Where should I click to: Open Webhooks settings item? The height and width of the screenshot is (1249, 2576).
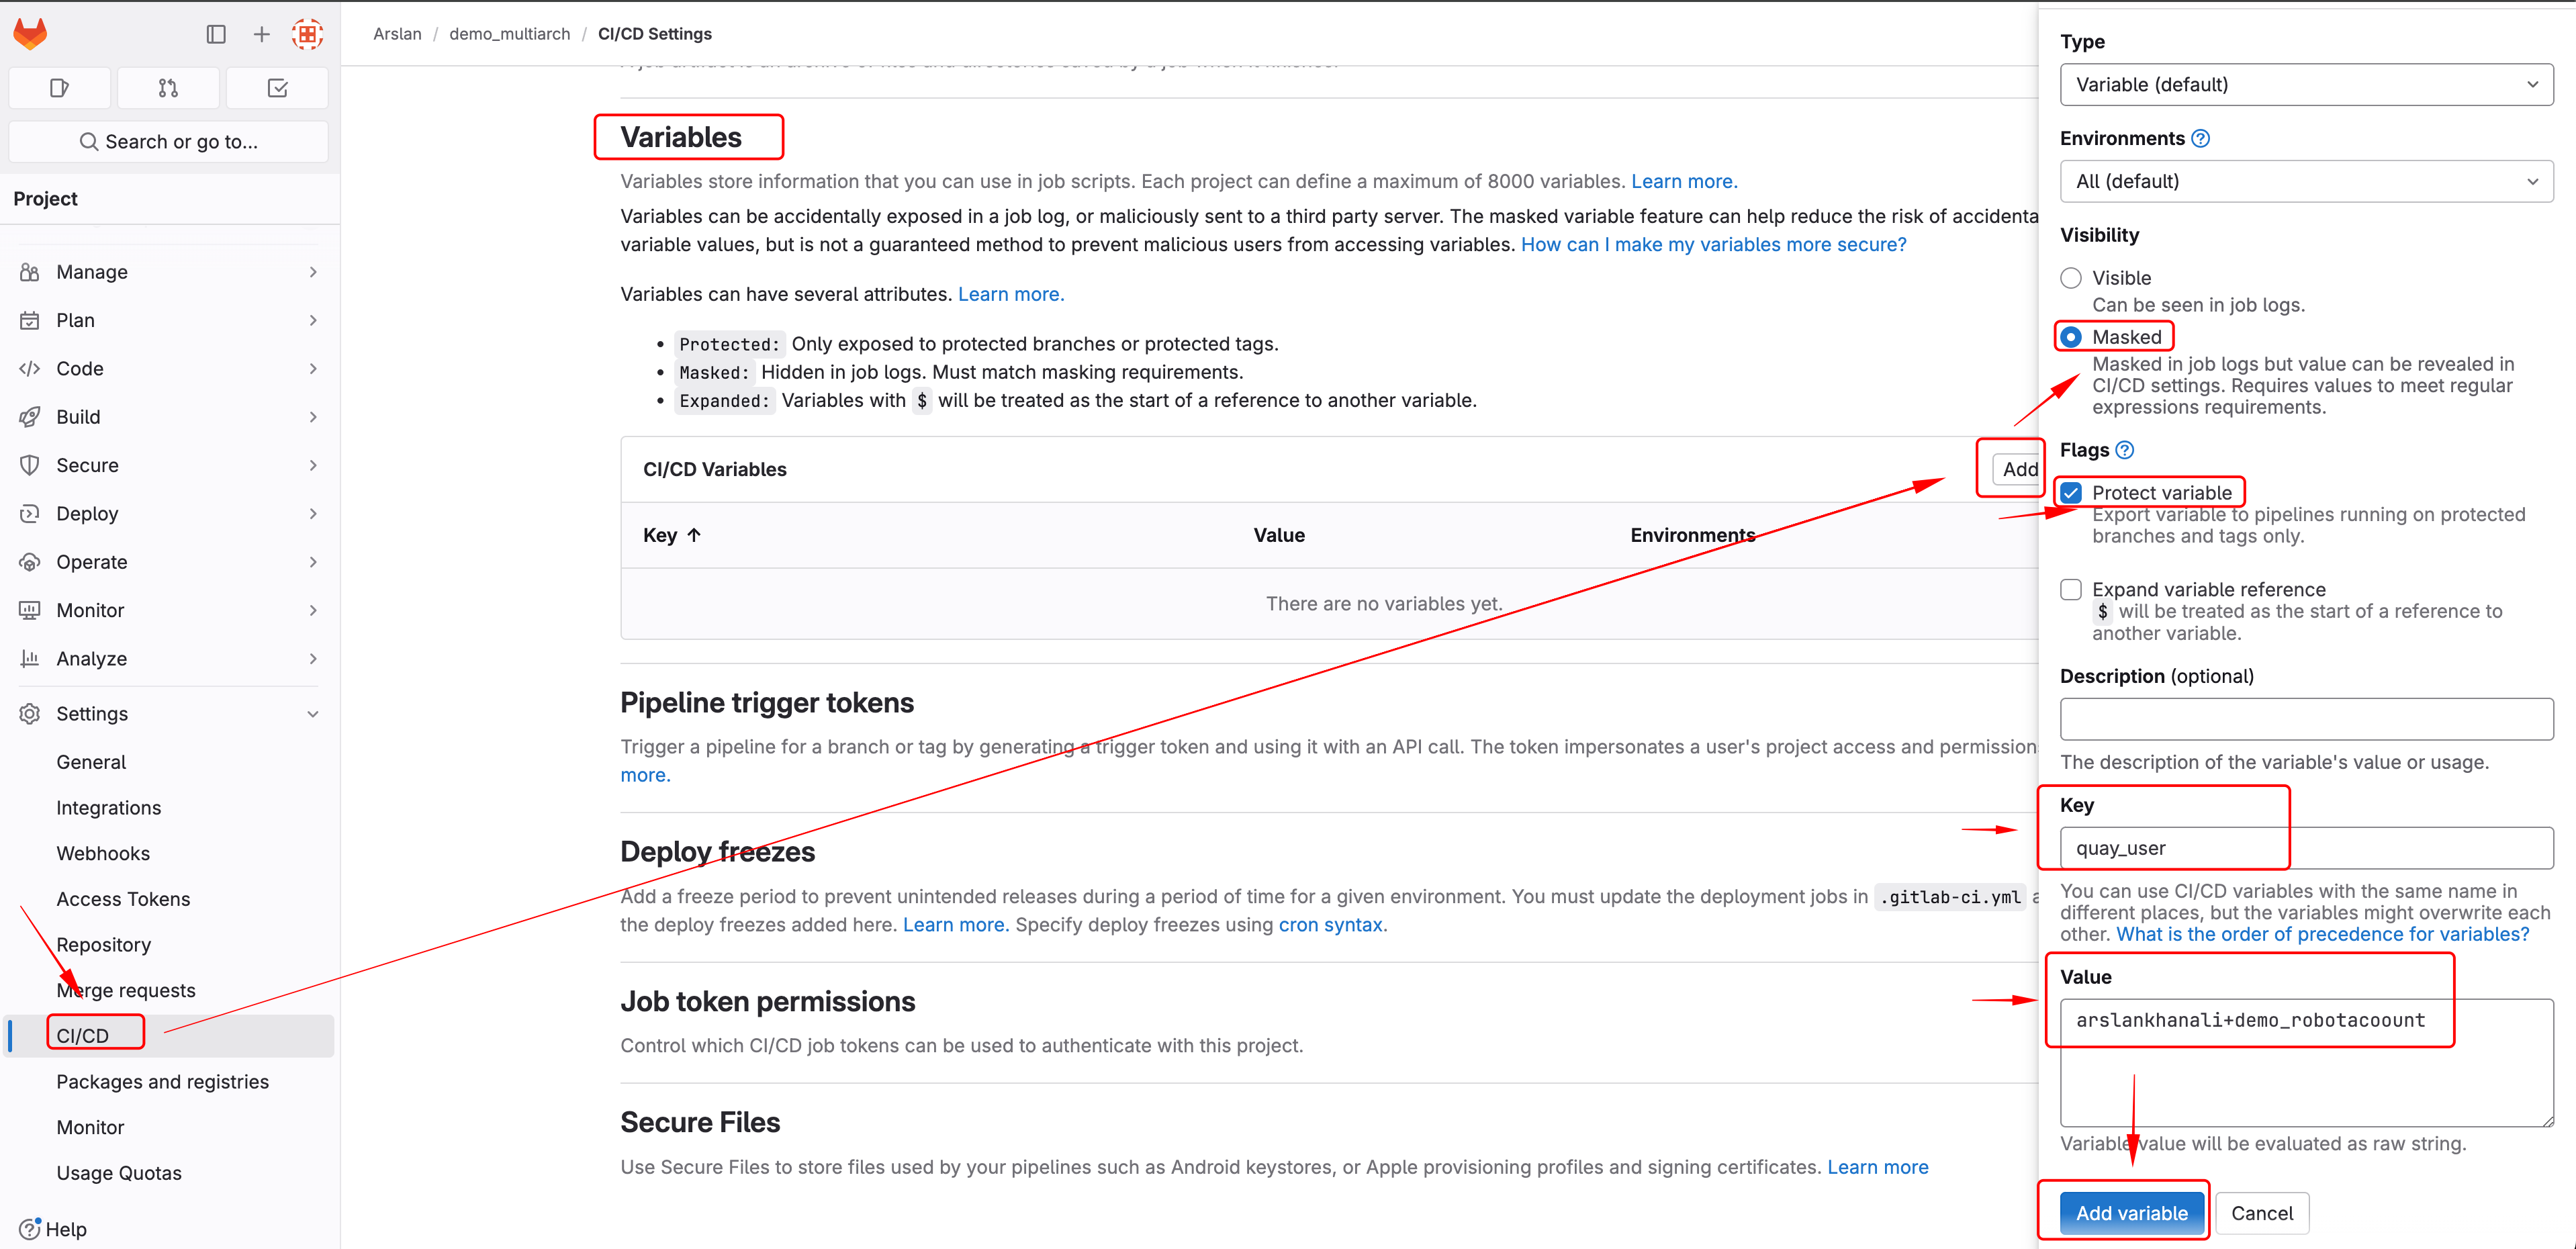click(x=103, y=853)
